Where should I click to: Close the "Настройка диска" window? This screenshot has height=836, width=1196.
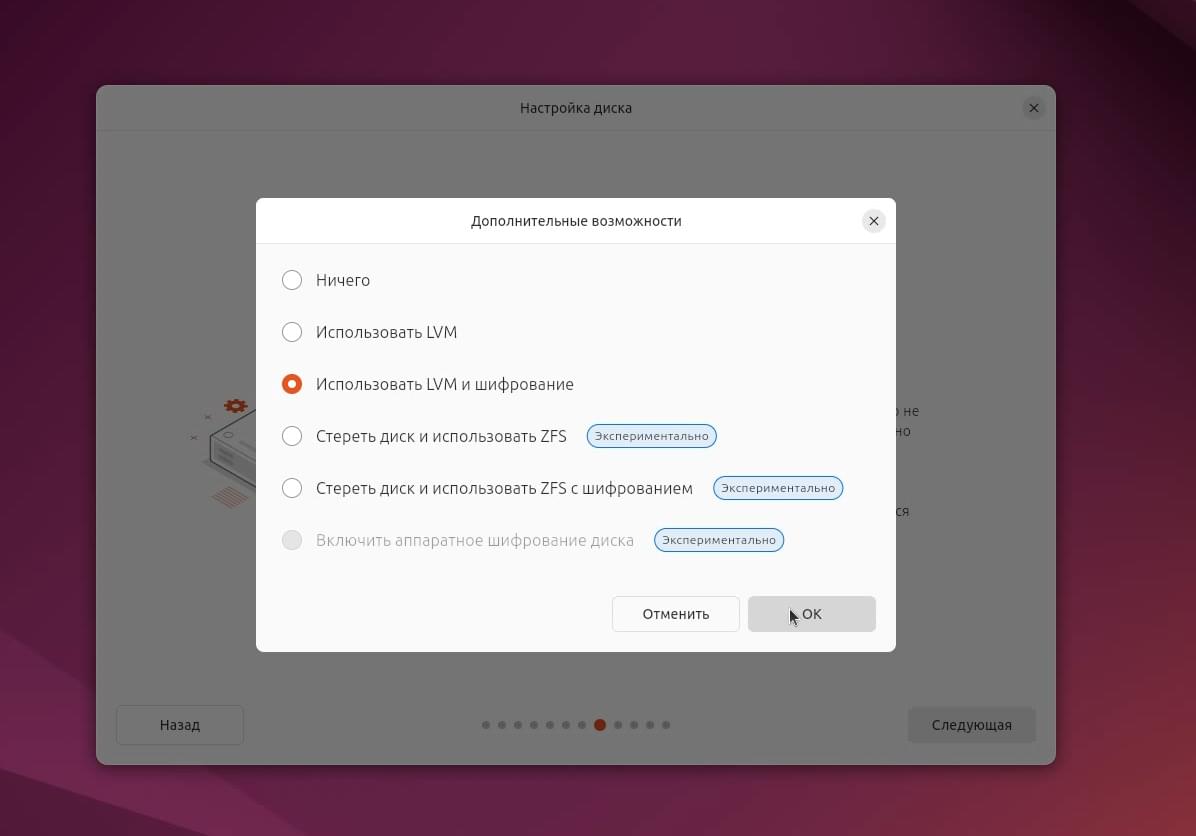pos(1034,108)
